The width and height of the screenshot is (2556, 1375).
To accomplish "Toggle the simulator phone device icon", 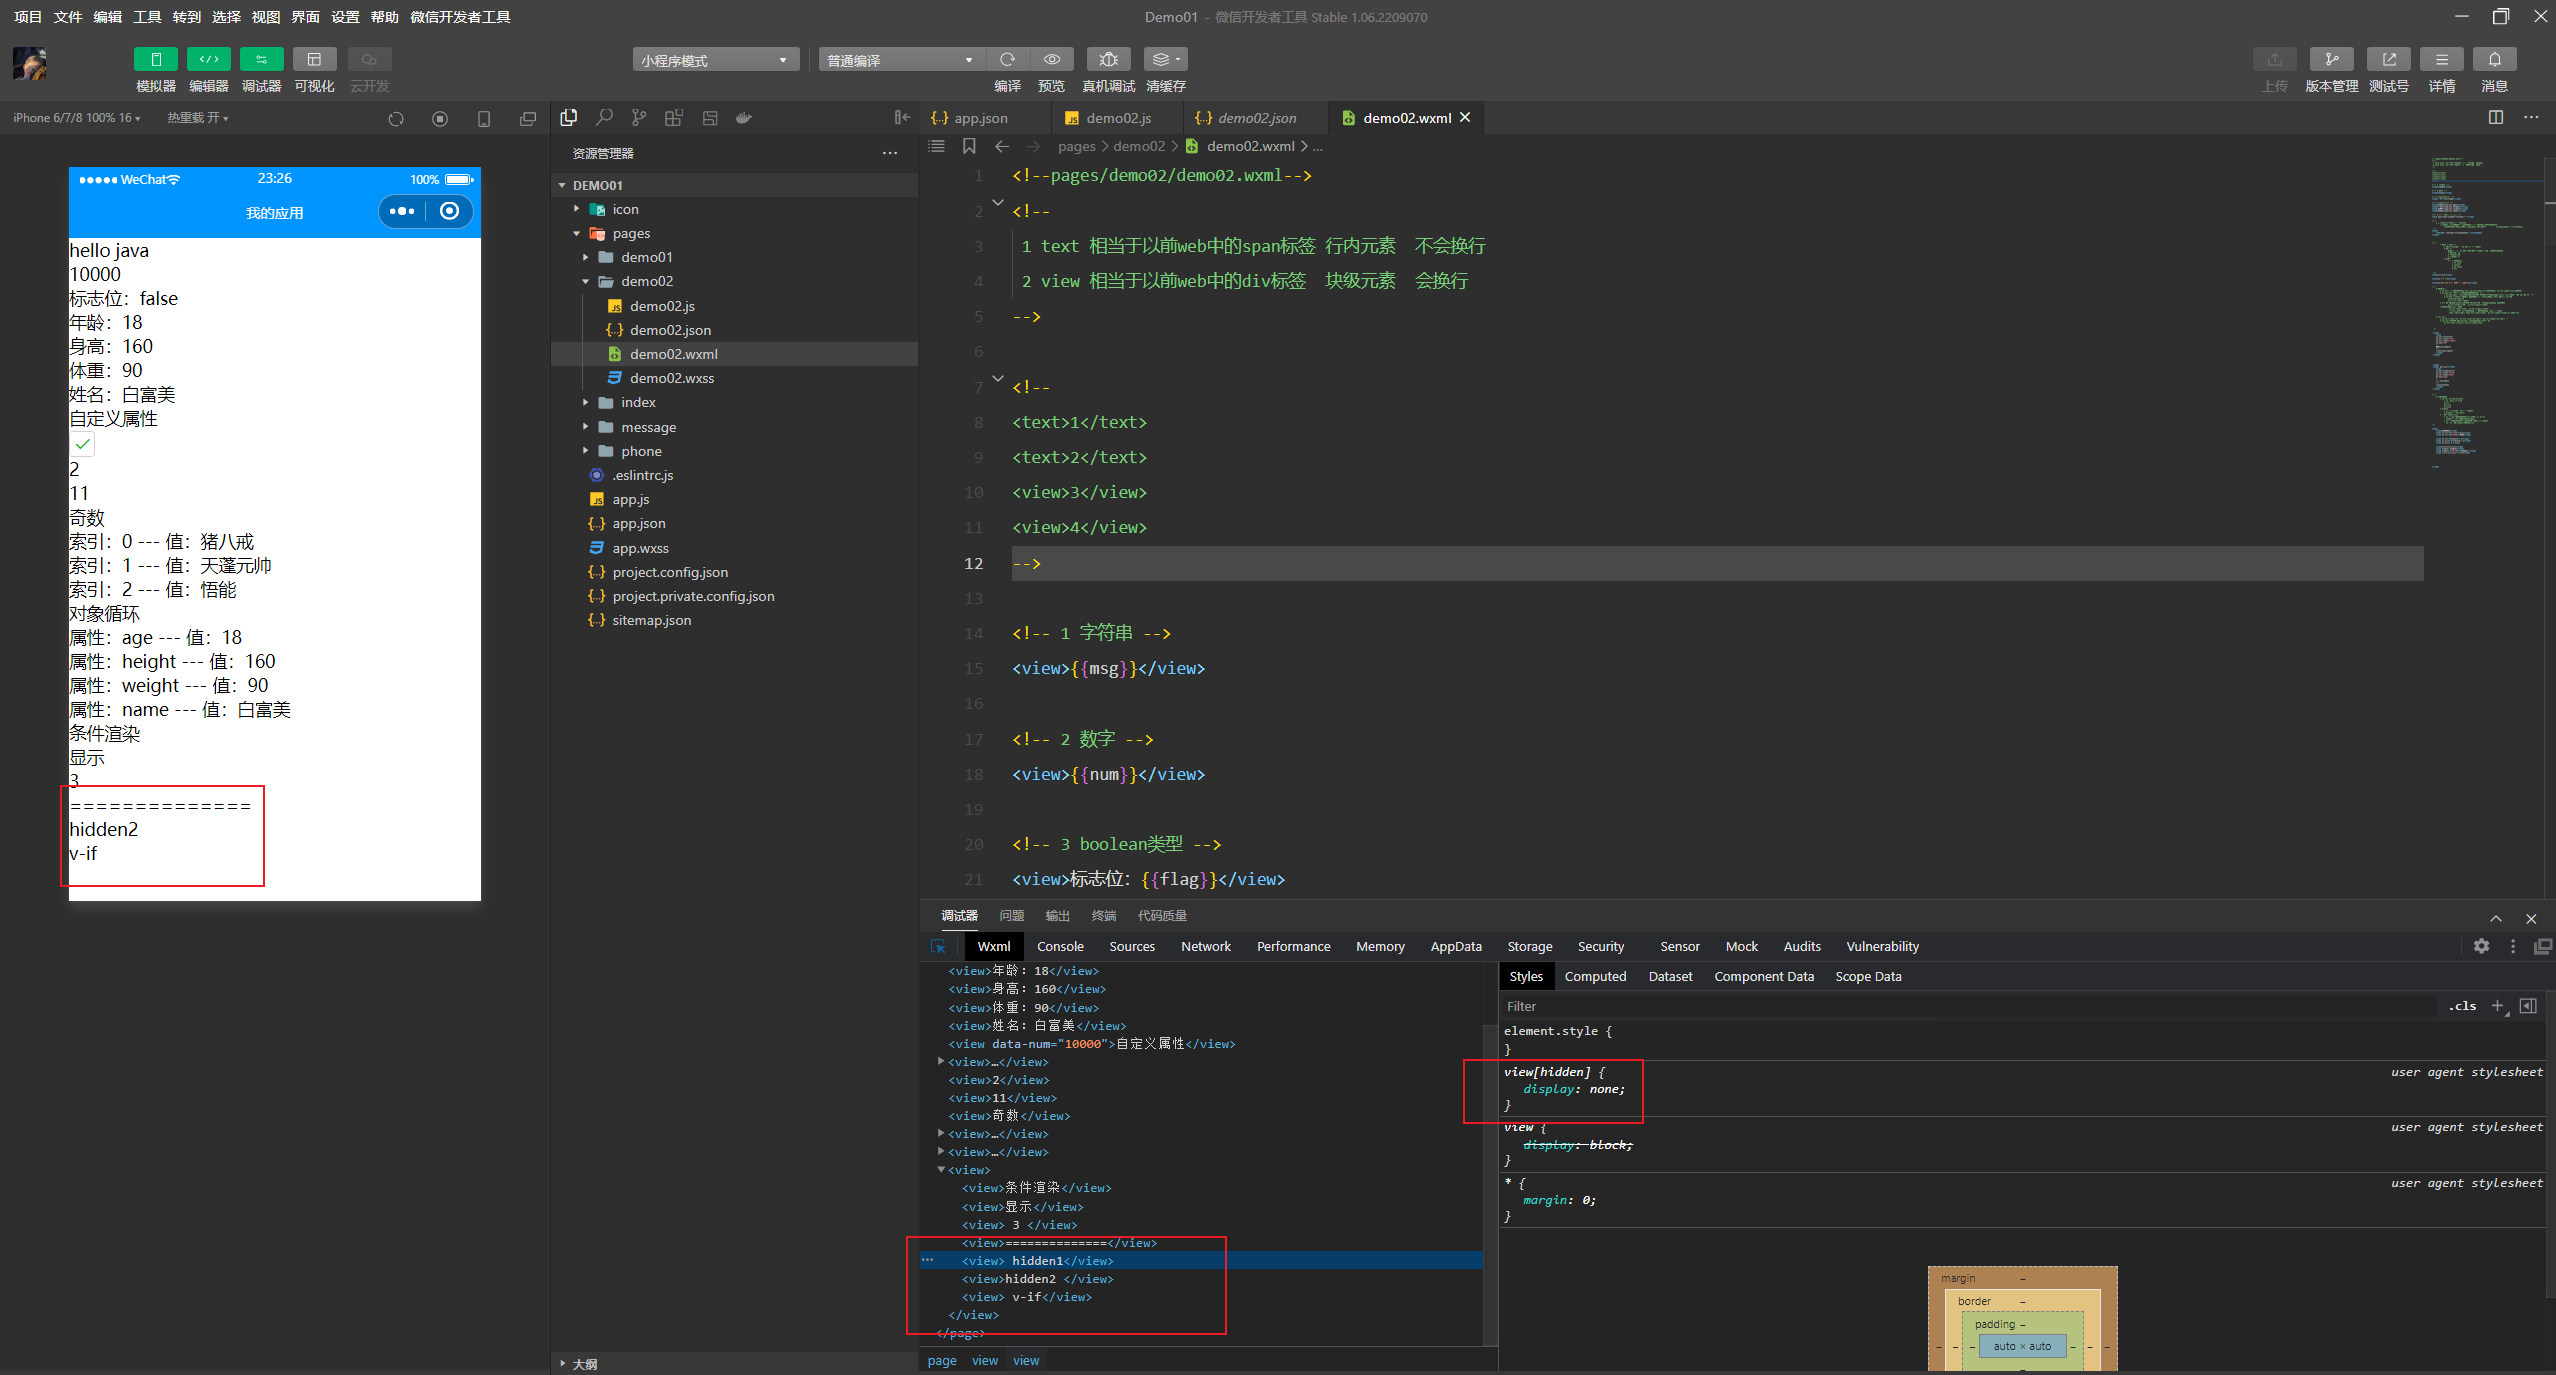I will 484,119.
